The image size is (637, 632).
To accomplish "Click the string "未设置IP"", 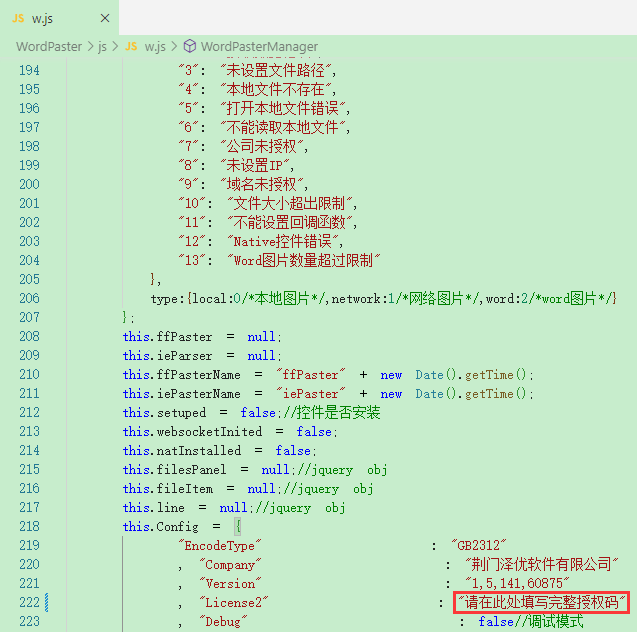I will click(255, 166).
